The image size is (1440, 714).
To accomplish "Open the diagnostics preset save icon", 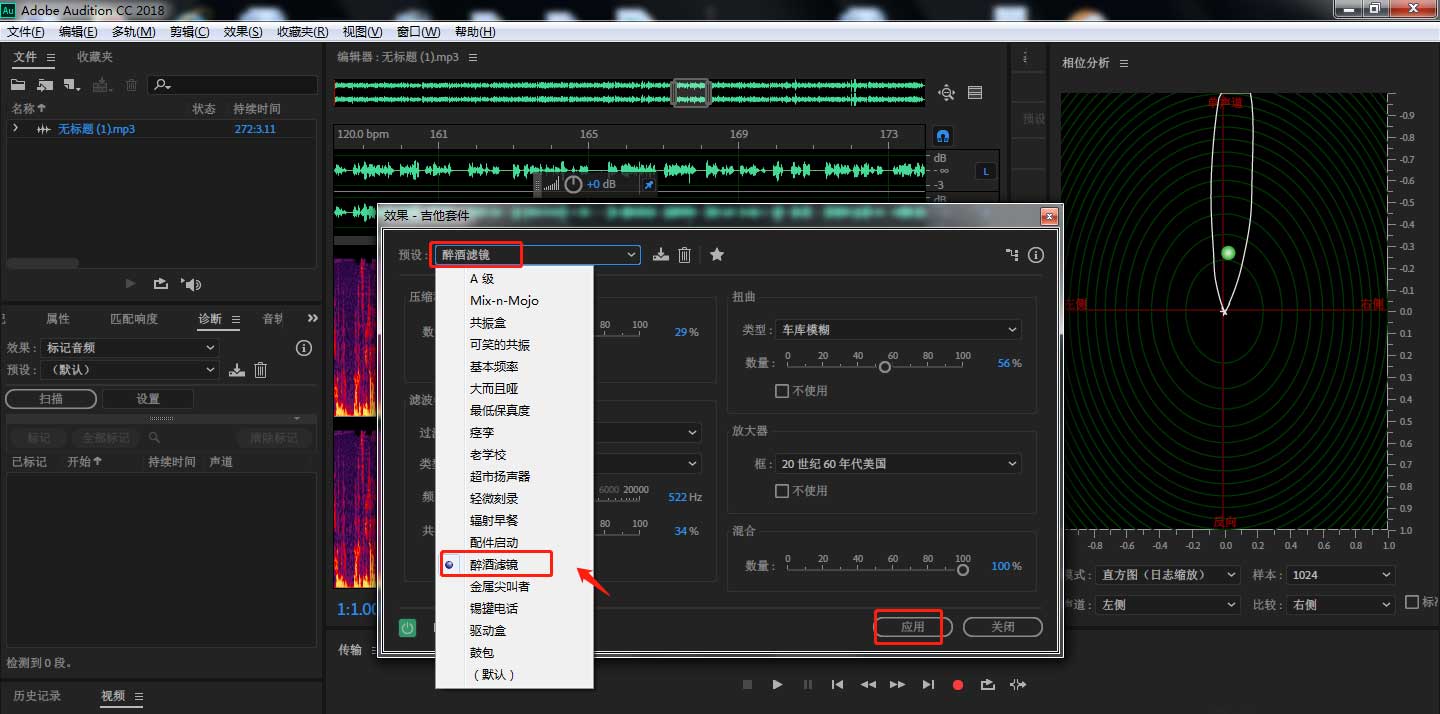I will [x=235, y=369].
